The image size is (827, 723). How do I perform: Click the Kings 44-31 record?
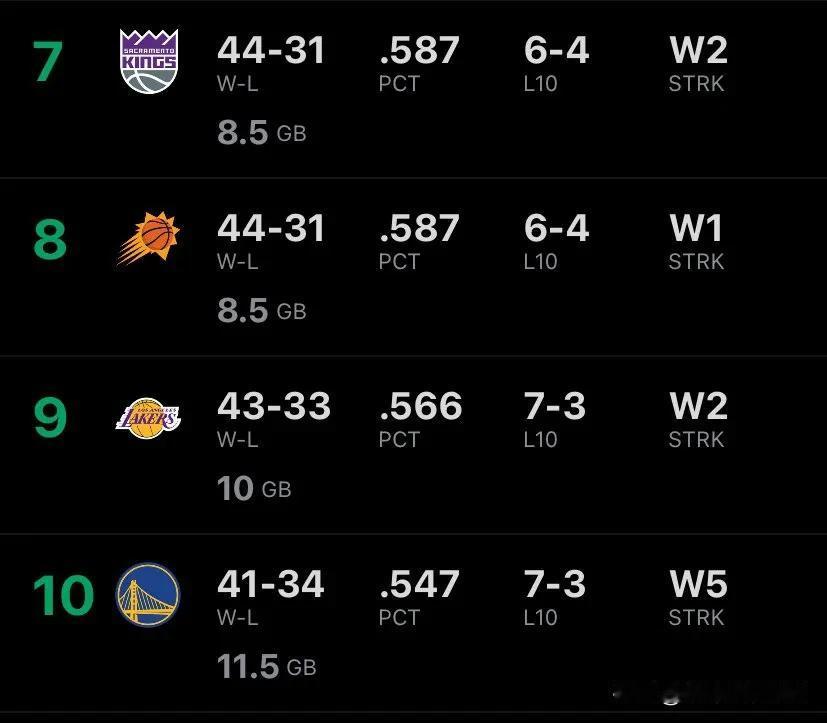pos(271,50)
